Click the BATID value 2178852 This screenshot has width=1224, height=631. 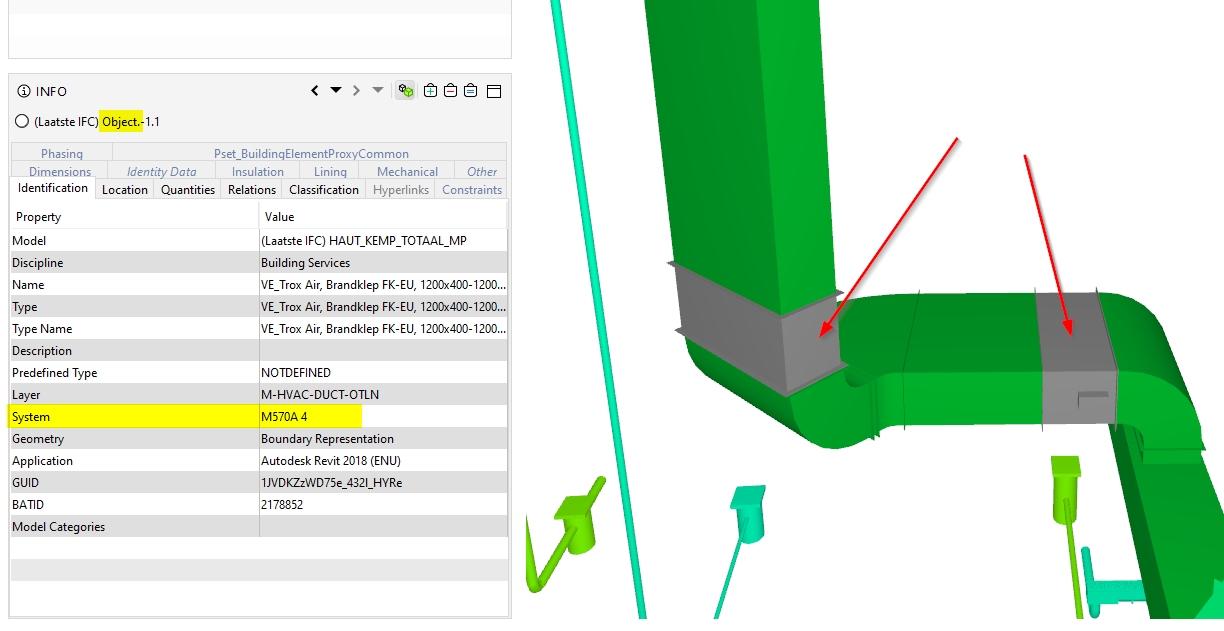(x=282, y=505)
